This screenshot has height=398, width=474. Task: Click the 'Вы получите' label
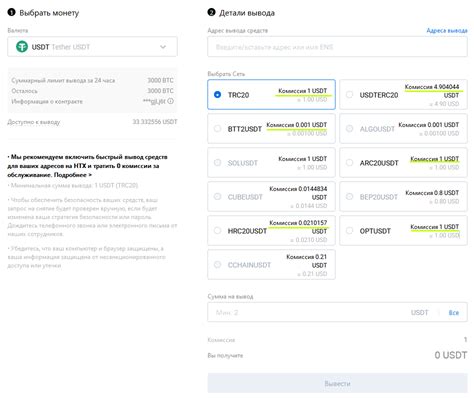(225, 355)
